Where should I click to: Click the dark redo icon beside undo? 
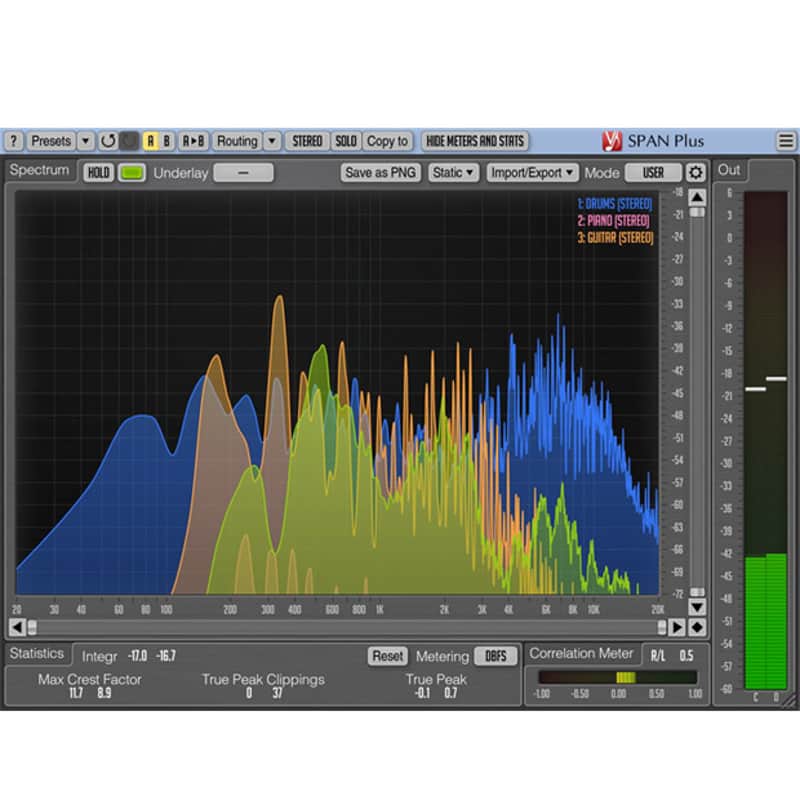click(x=129, y=141)
